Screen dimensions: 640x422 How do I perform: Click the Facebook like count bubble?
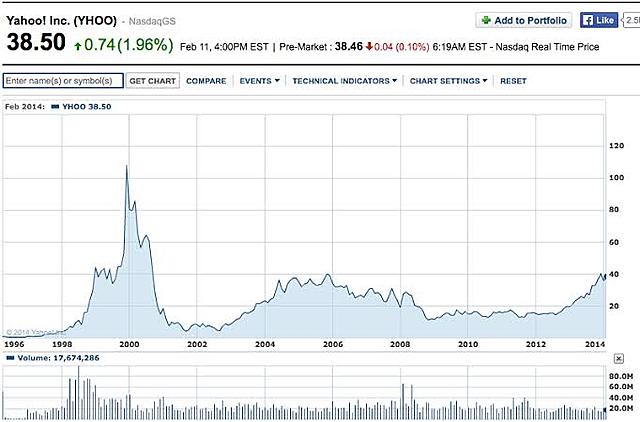(631, 20)
